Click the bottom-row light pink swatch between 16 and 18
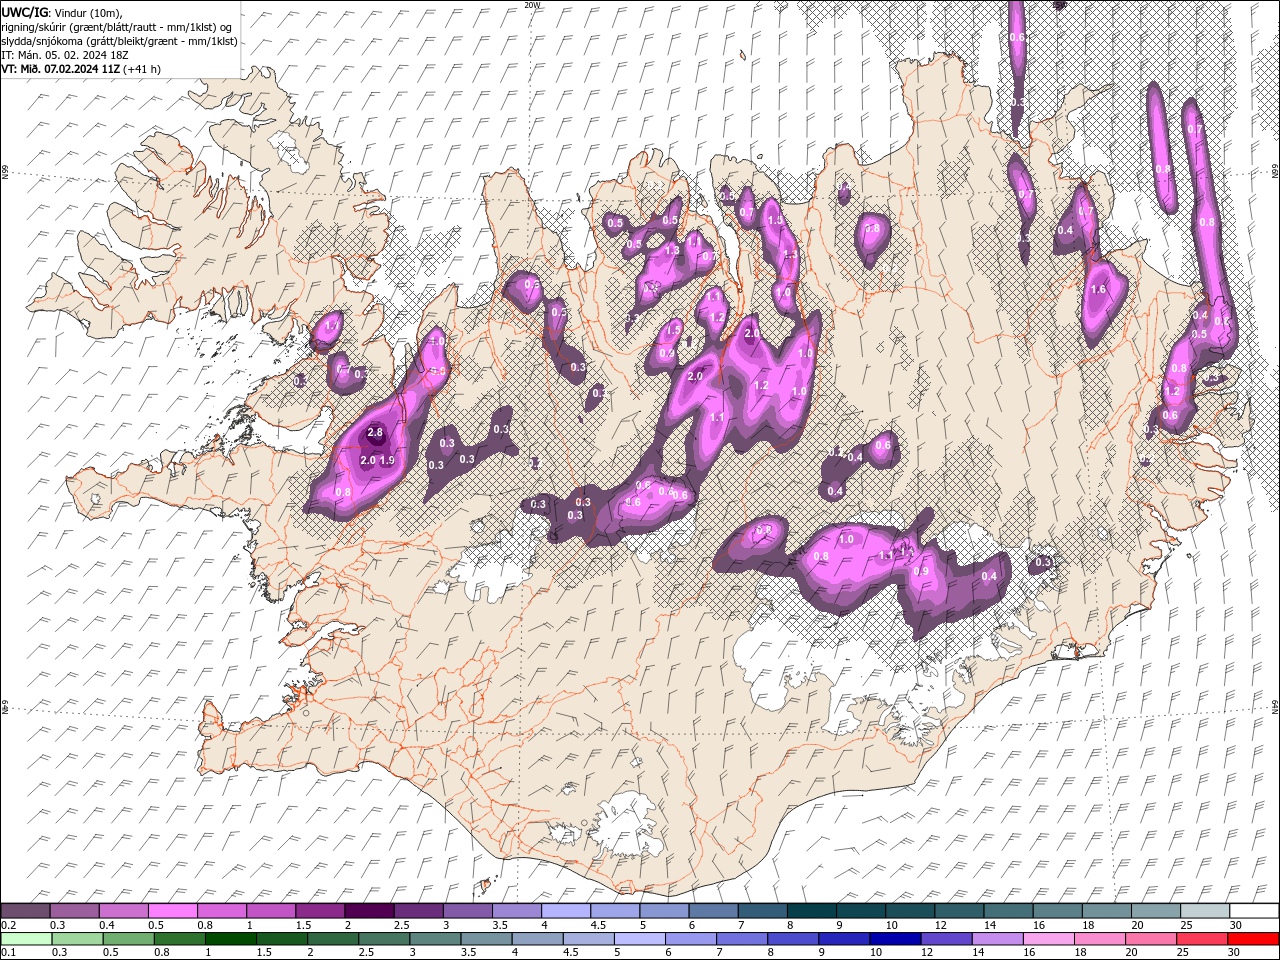Screen dimensions: 1280x960 tap(1047, 939)
